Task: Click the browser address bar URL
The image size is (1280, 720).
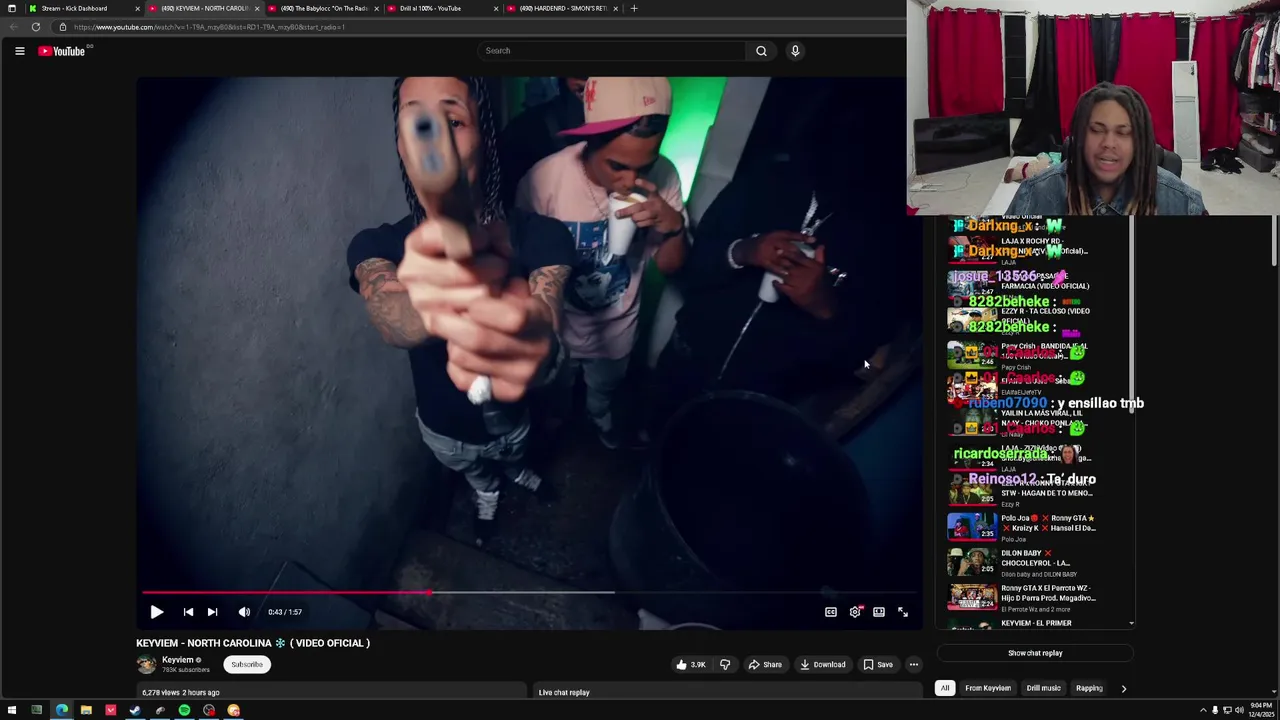Action: coord(209,27)
